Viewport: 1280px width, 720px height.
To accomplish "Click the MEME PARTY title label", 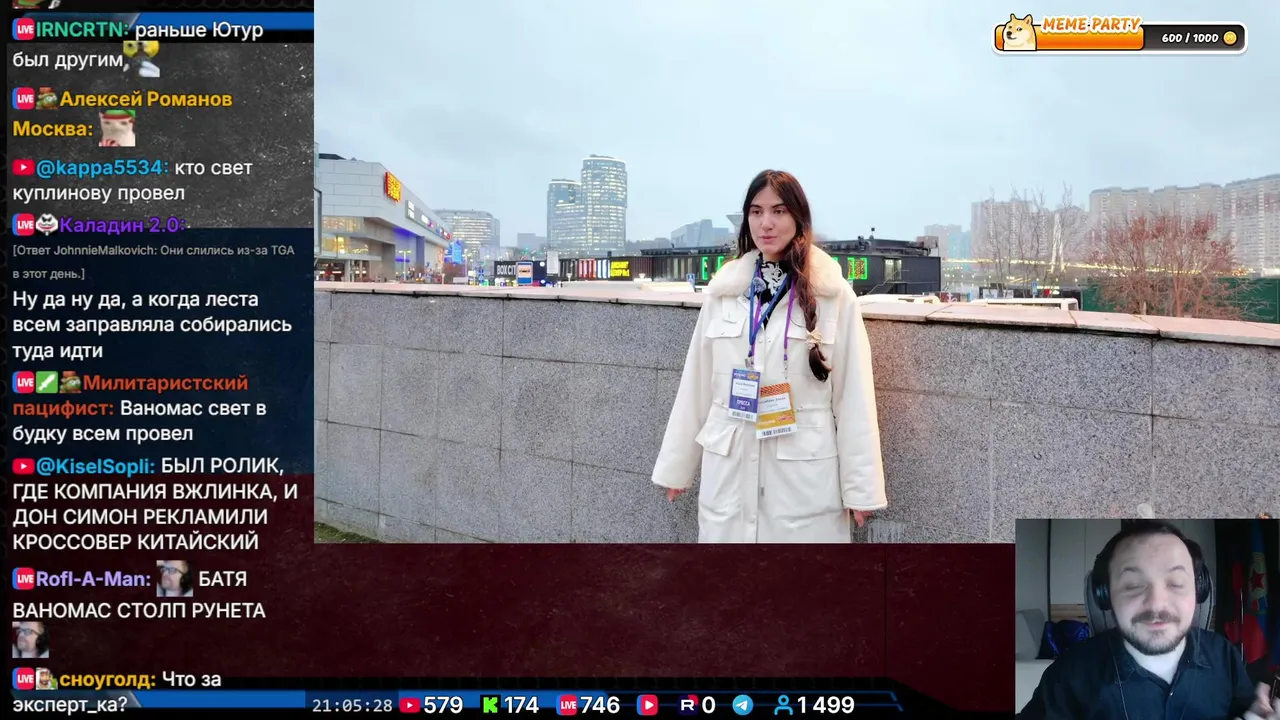I will pyautogui.click(x=1091, y=26).
